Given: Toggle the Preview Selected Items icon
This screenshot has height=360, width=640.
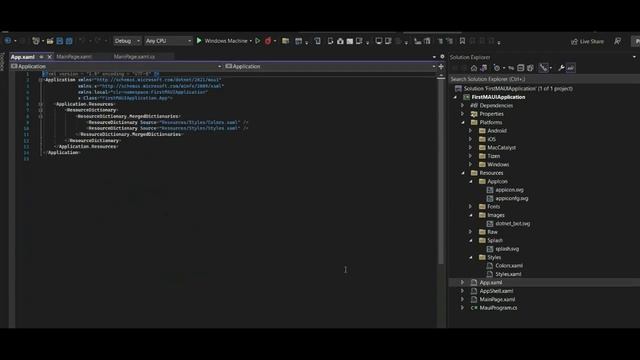Looking at the screenshot, I should point(570,68).
